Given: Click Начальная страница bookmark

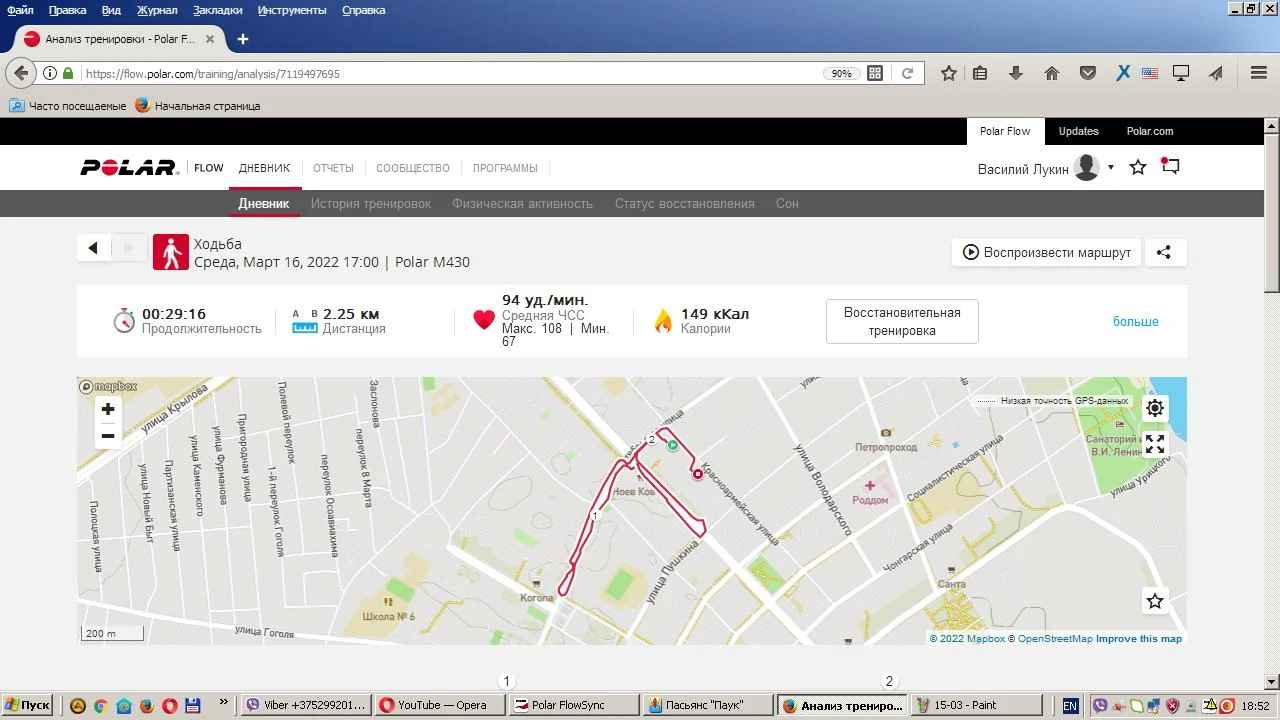Looking at the screenshot, I should click(198, 105).
